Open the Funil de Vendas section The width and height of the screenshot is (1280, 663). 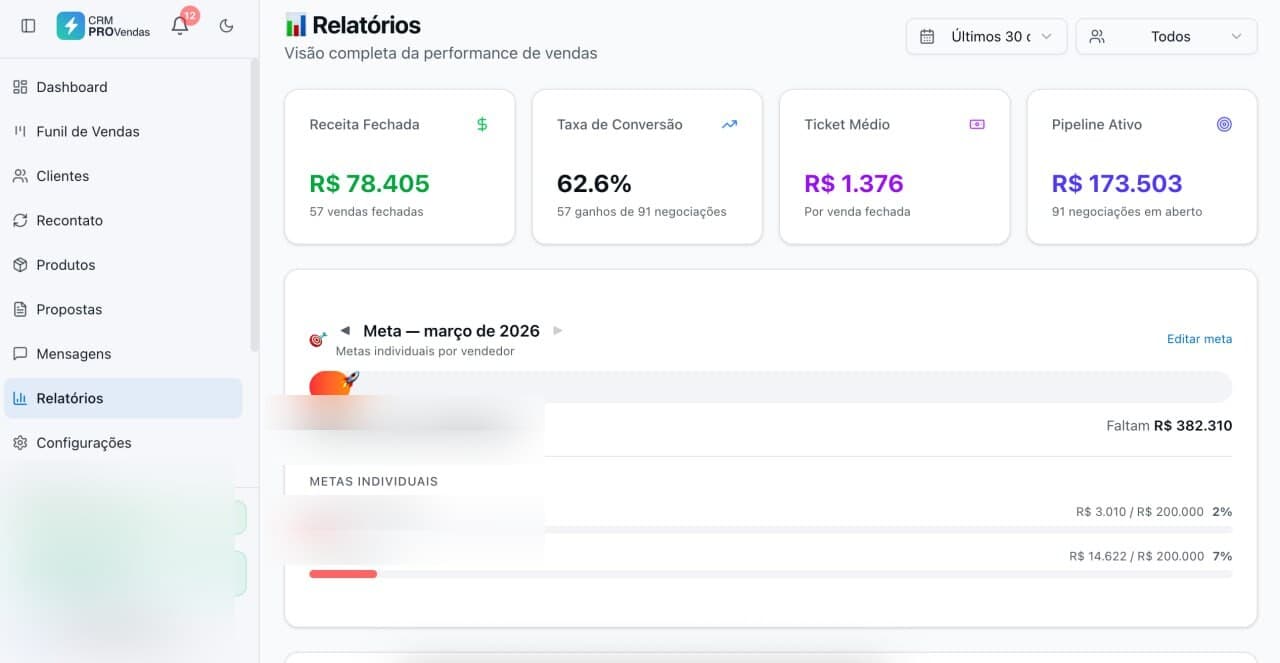tap(86, 131)
